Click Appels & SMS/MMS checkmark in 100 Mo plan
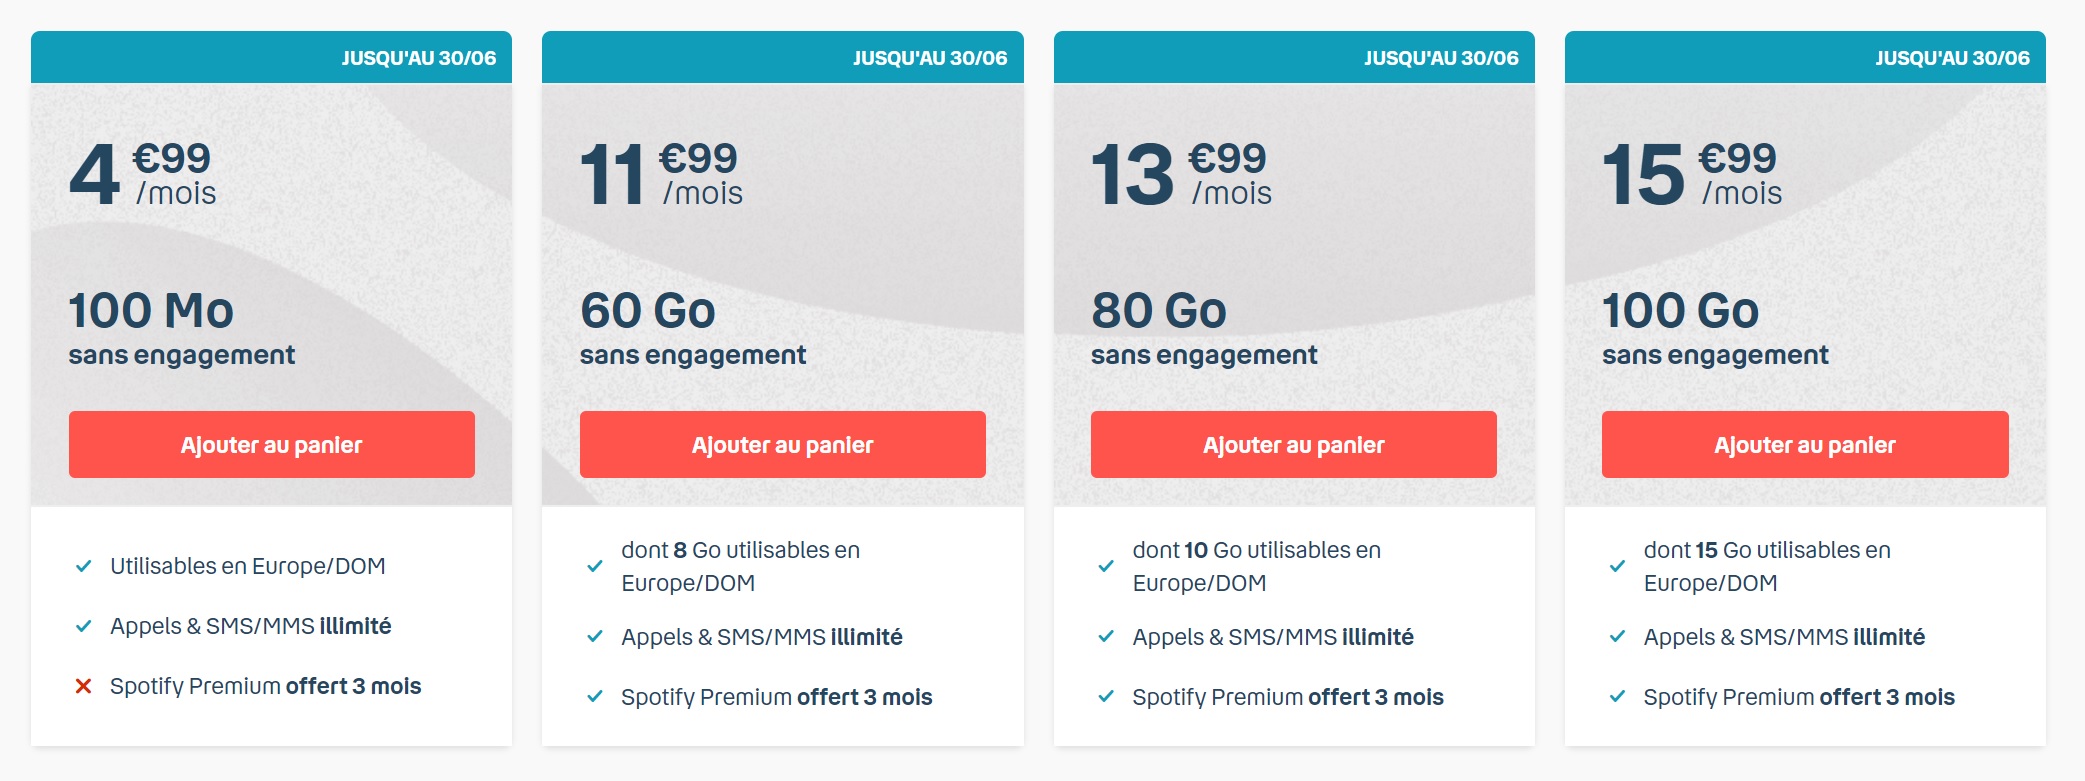Screen dimensions: 2085x781 [x=84, y=626]
